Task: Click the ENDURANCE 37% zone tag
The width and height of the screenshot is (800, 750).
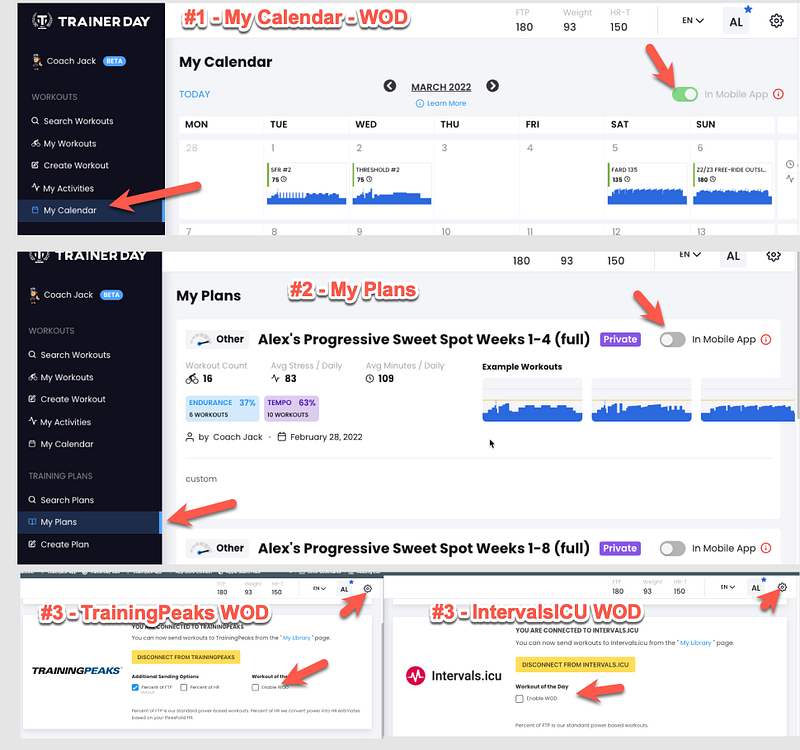Action: 222,408
